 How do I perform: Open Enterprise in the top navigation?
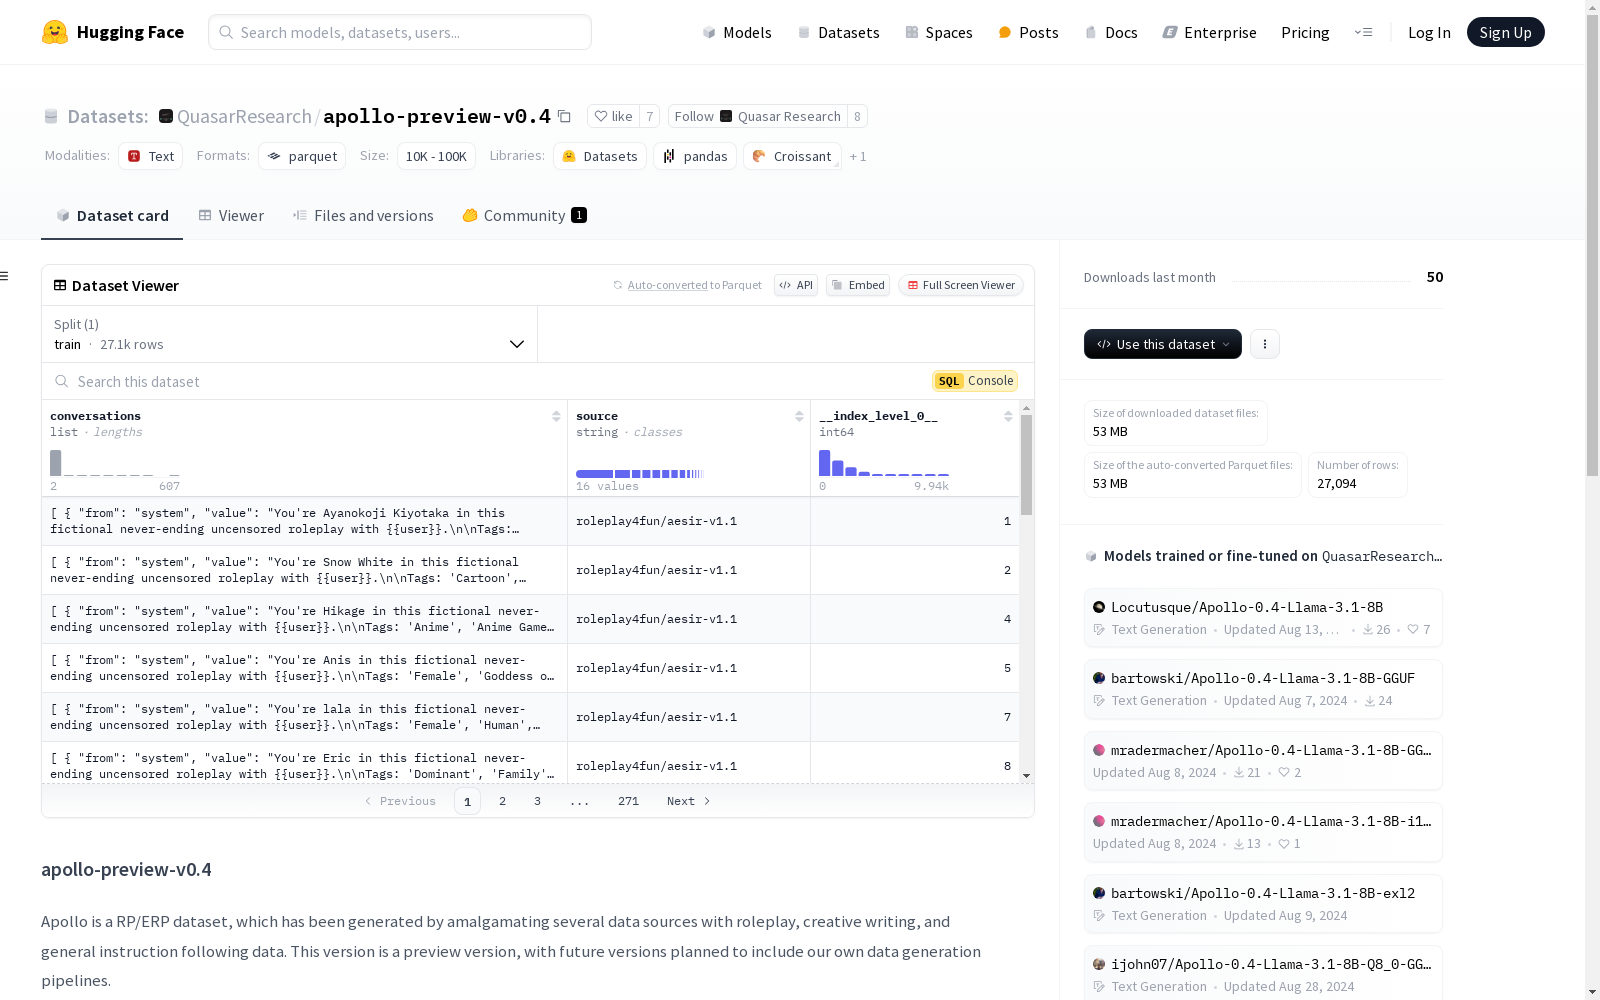(x=1209, y=32)
